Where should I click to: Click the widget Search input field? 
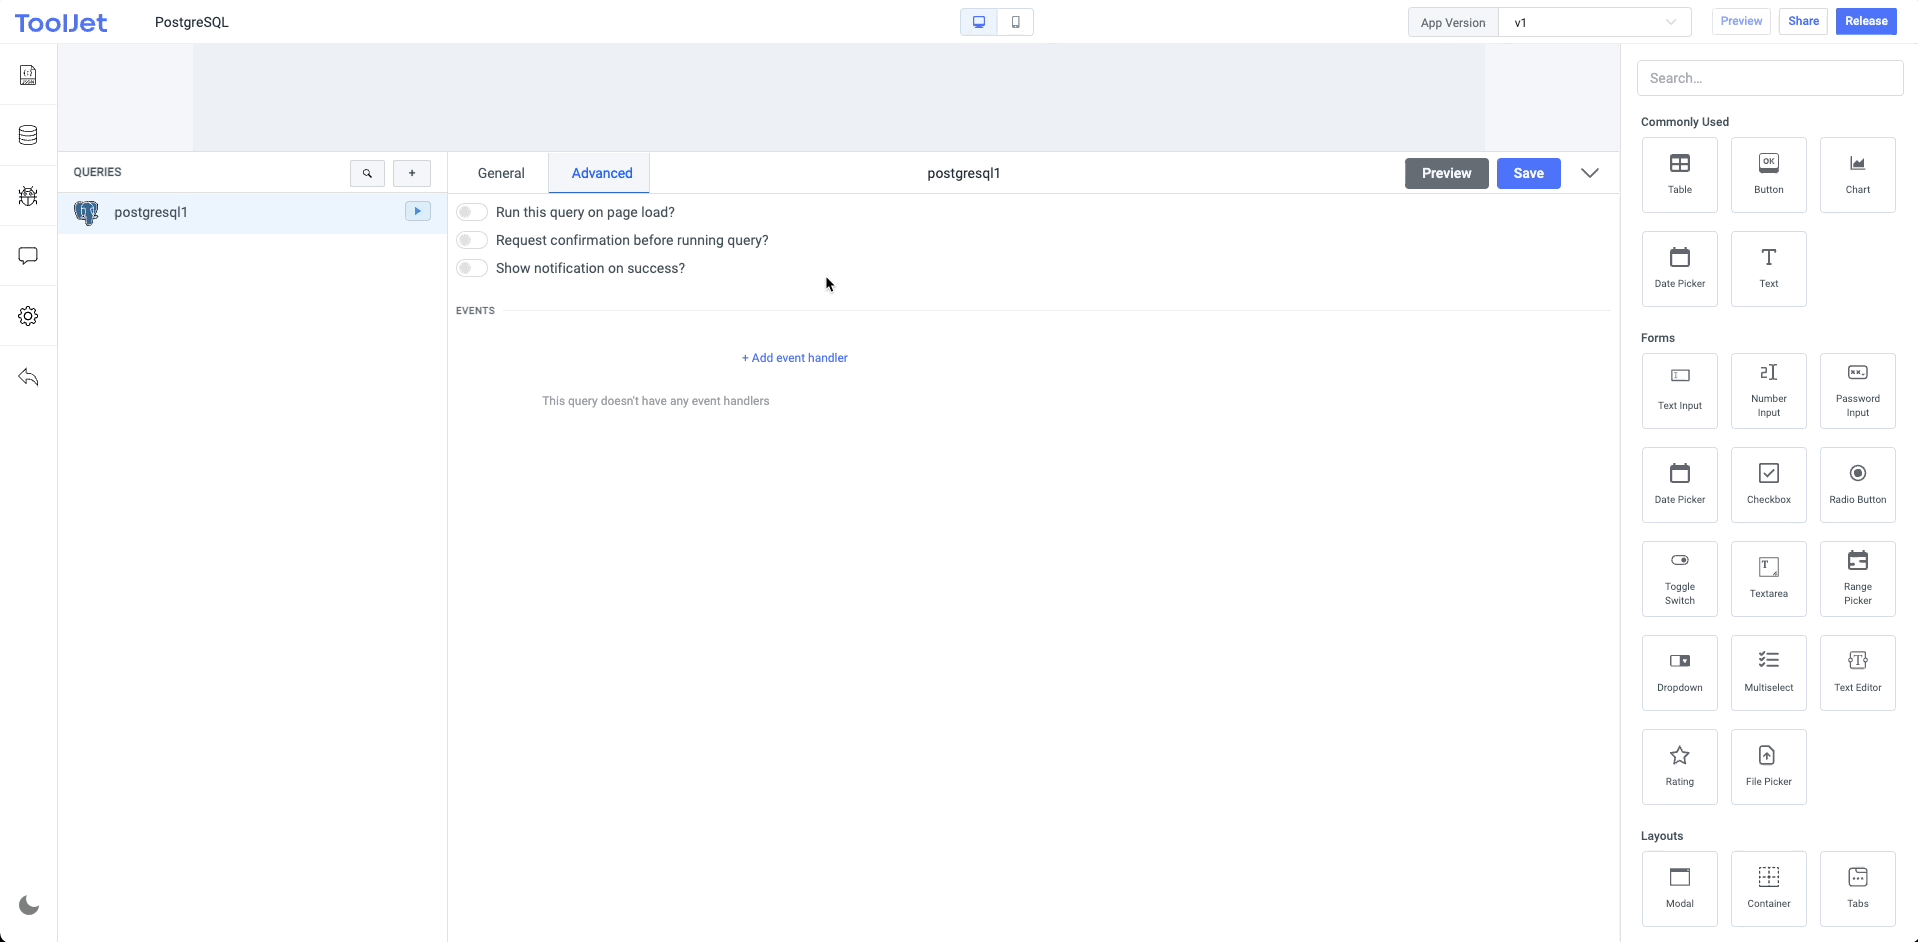pyautogui.click(x=1769, y=78)
